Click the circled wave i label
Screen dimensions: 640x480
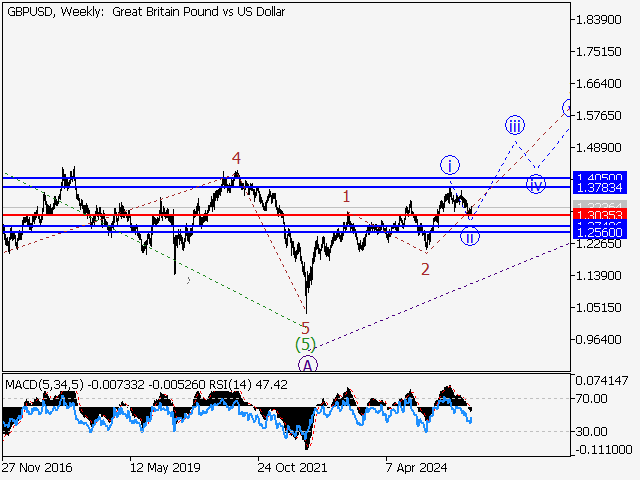[x=450, y=164]
